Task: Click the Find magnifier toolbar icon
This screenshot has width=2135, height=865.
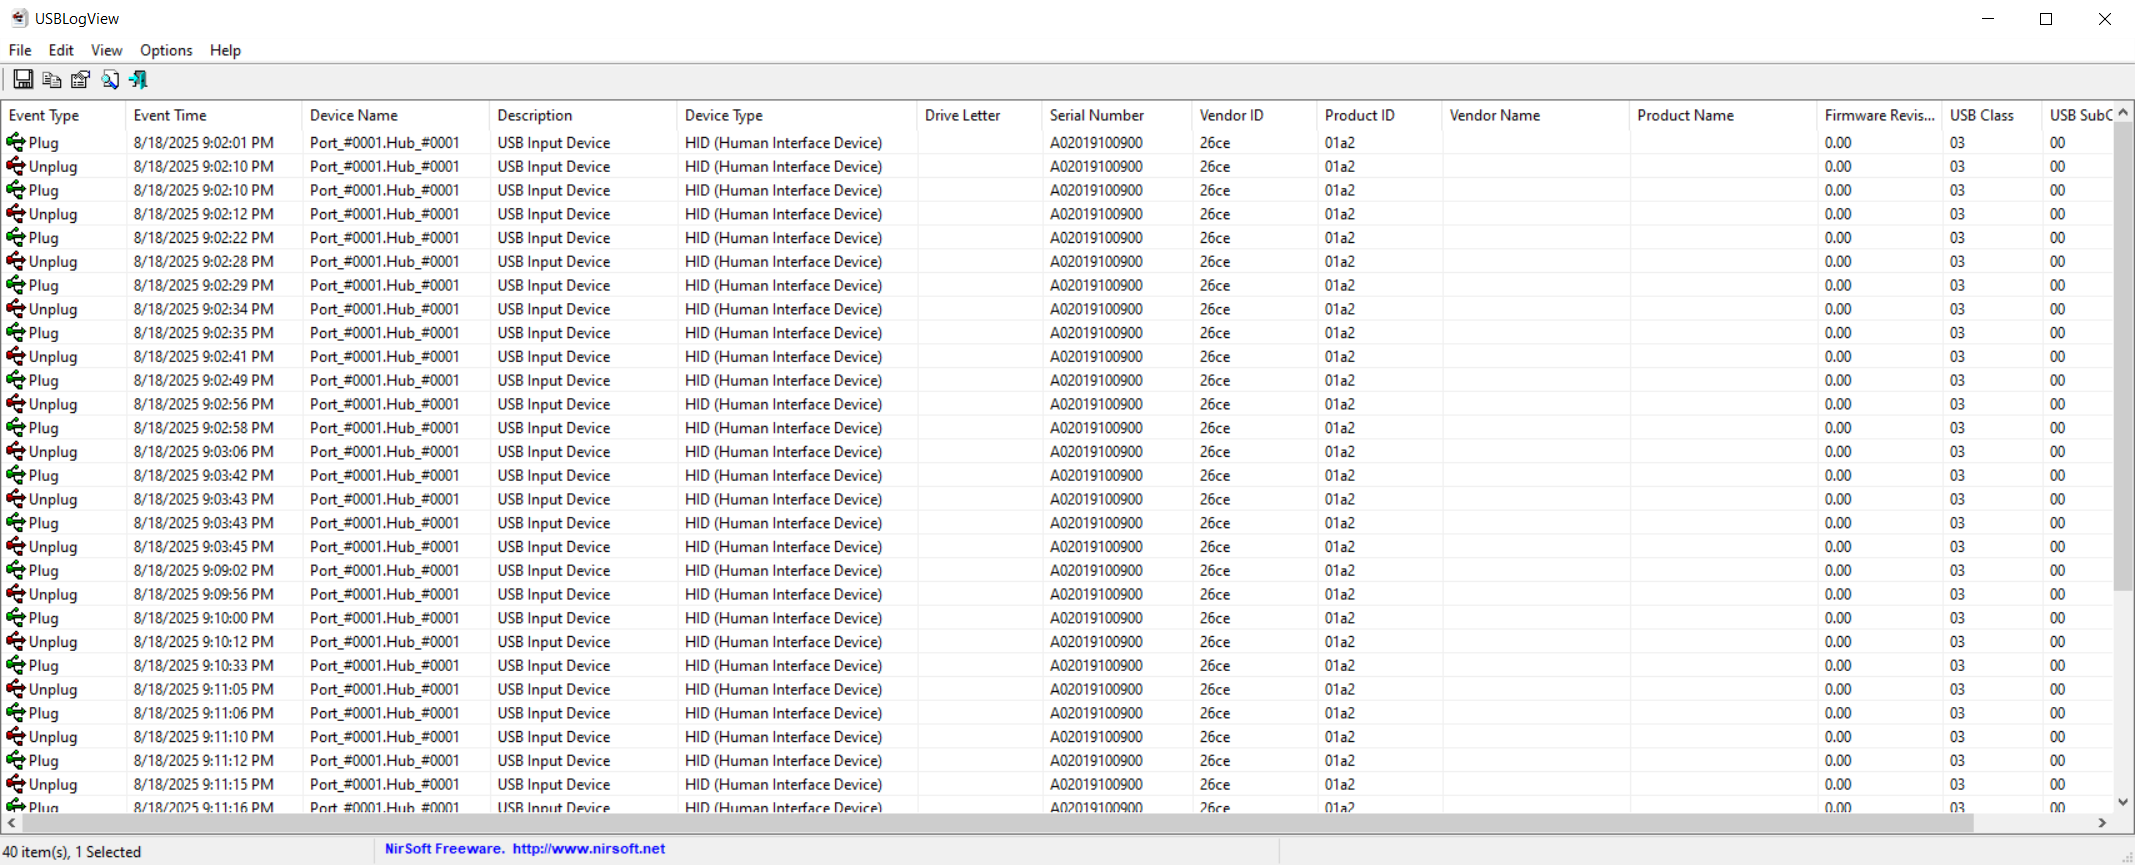Action: (110, 79)
